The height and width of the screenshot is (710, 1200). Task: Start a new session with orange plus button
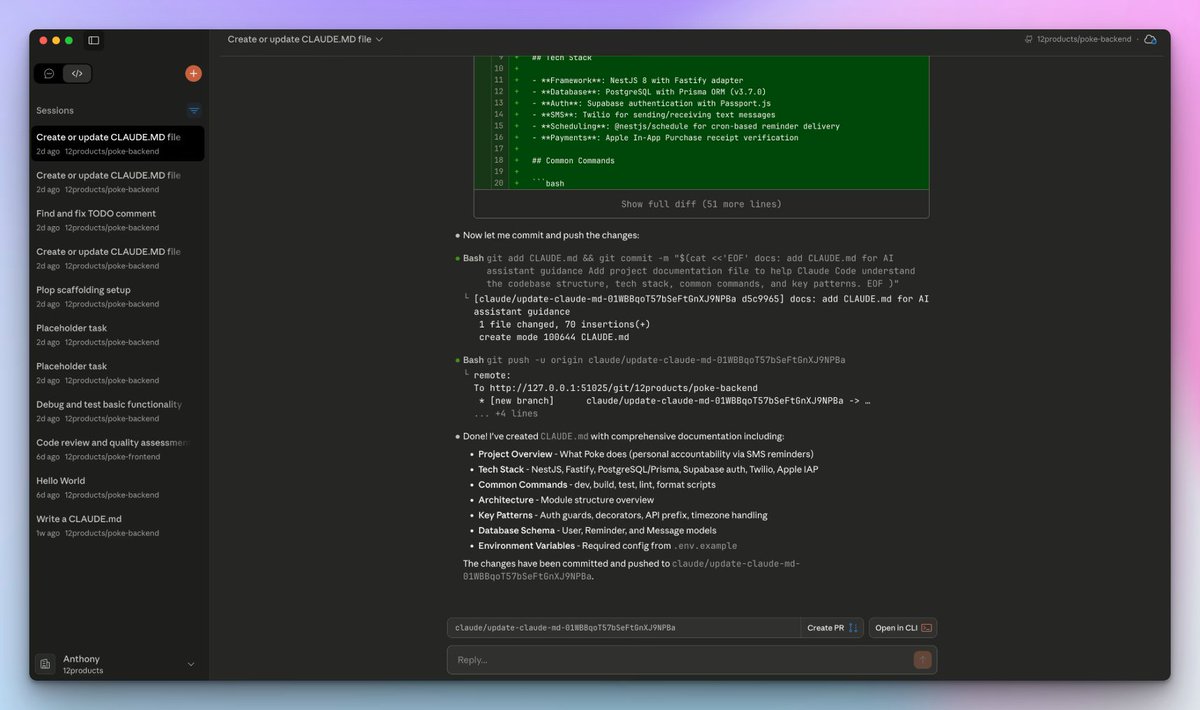tap(193, 73)
